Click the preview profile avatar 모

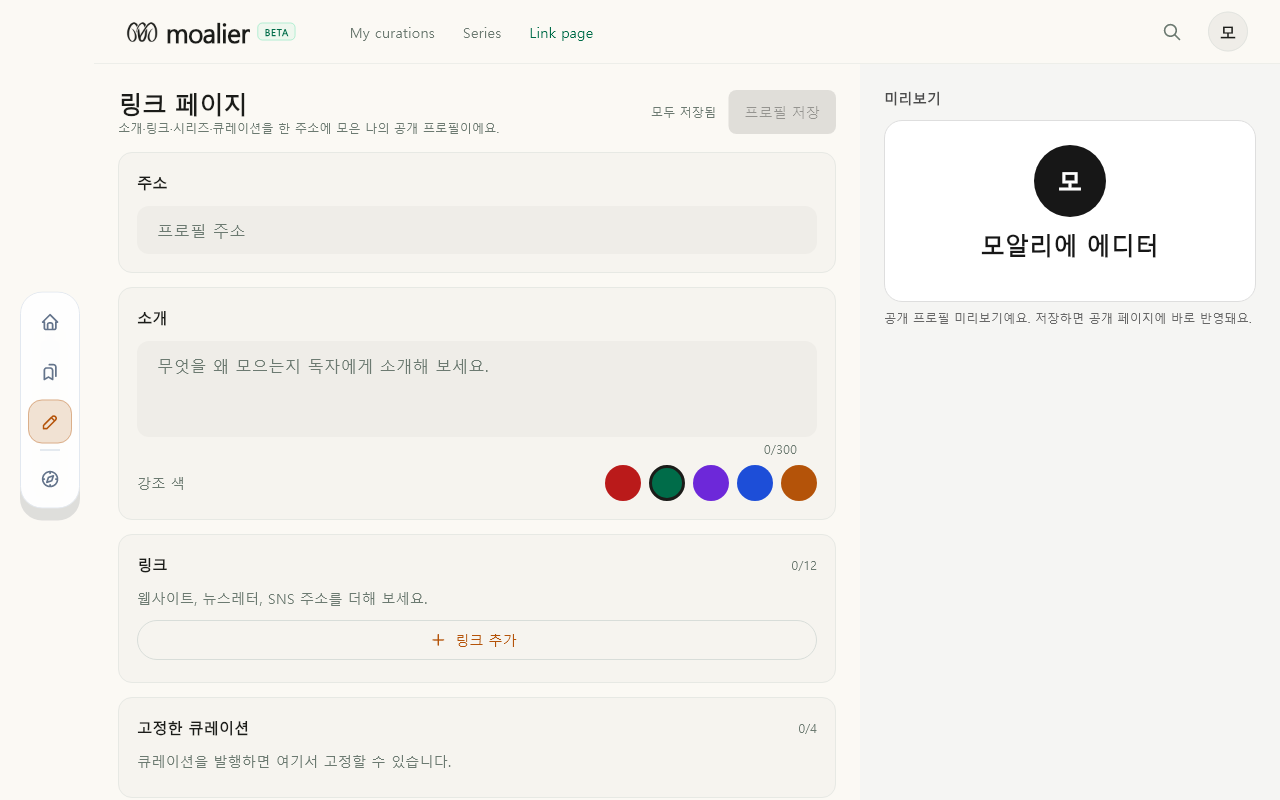[1070, 181]
